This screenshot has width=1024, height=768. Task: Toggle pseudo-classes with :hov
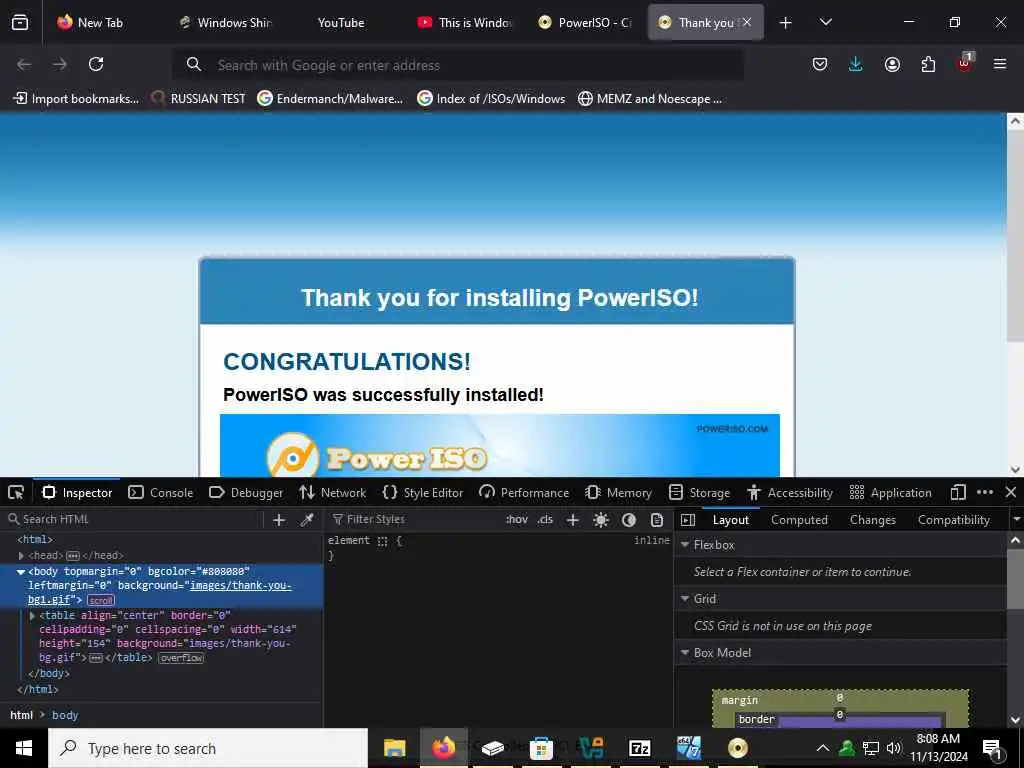517,520
